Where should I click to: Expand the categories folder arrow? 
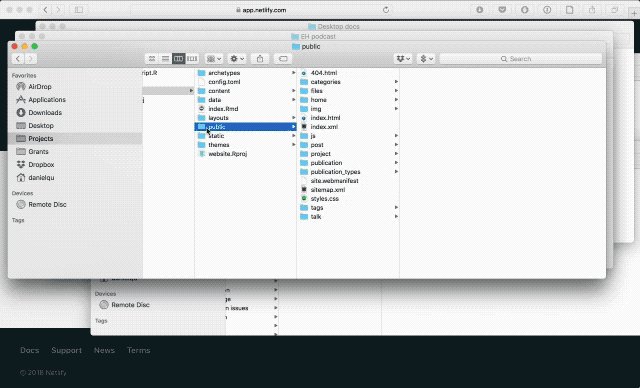pos(396,82)
